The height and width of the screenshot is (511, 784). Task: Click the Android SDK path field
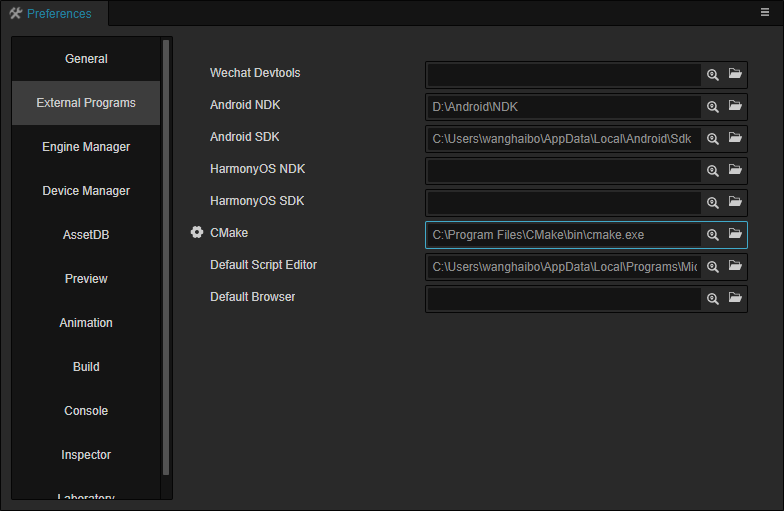click(564, 139)
